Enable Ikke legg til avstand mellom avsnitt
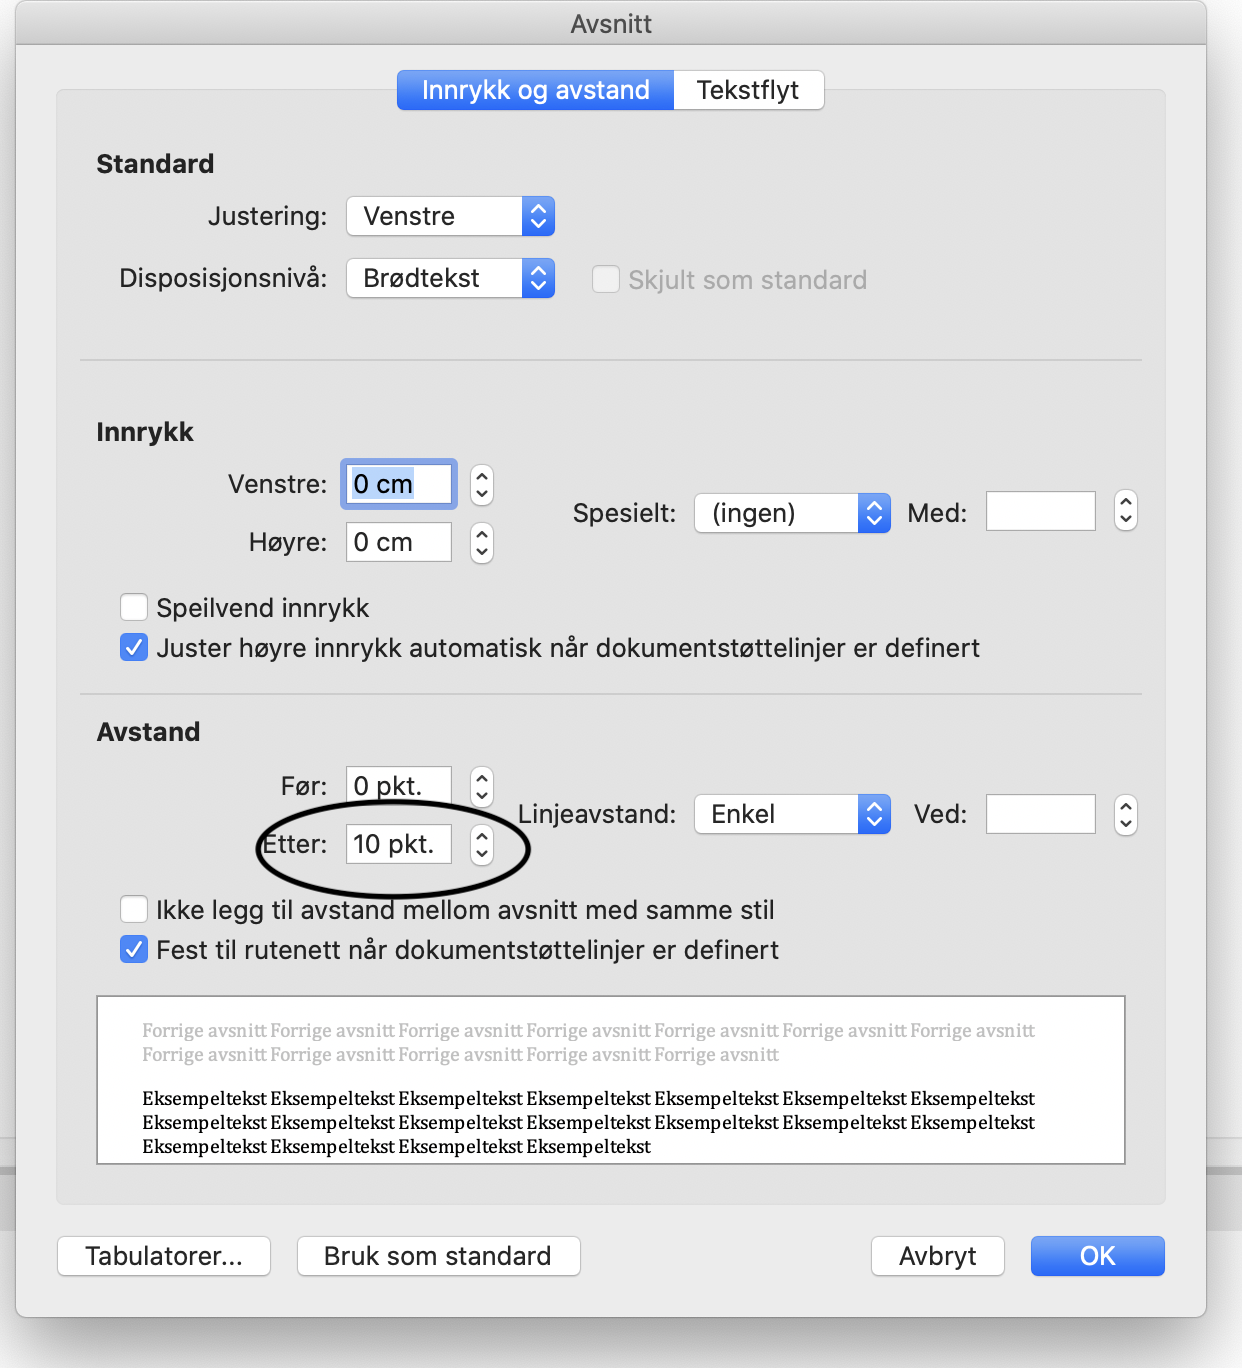Image resolution: width=1242 pixels, height=1368 pixels. tap(134, 909)
